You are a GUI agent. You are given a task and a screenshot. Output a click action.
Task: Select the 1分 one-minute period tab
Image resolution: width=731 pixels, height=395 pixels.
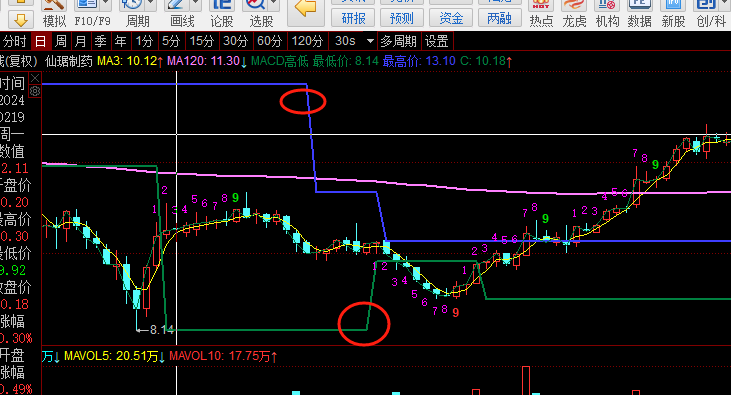[x=144, y=41]
